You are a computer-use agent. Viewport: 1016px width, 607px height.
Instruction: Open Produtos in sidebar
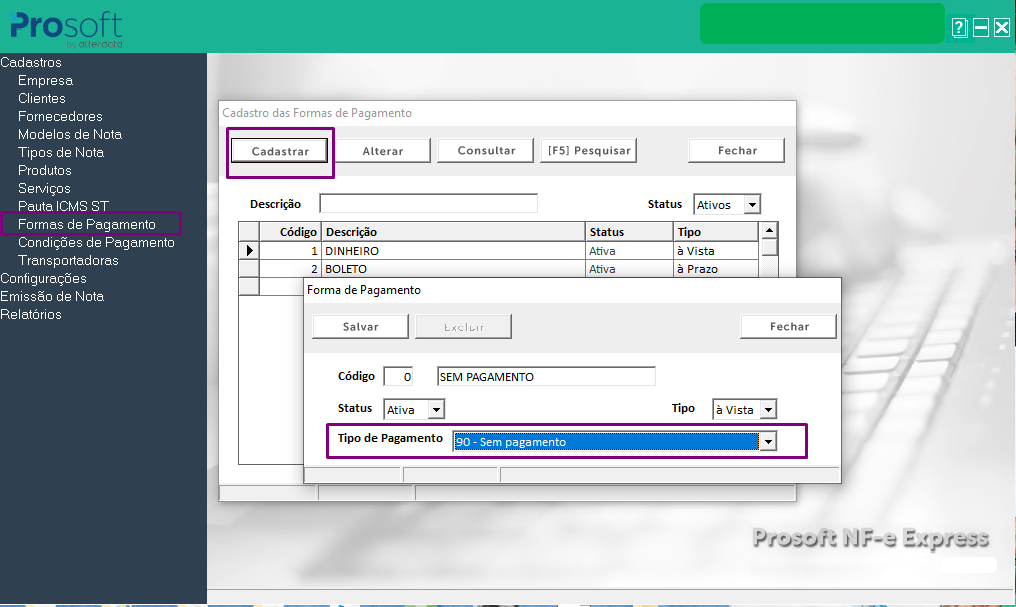tap(45, 170)
